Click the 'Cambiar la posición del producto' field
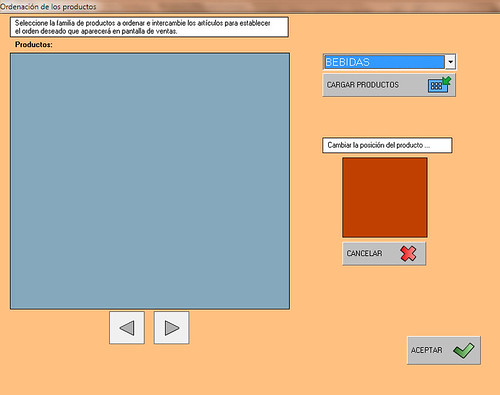Screen dimensions: 500x395 pyautogui.click(x=387, y=145)
